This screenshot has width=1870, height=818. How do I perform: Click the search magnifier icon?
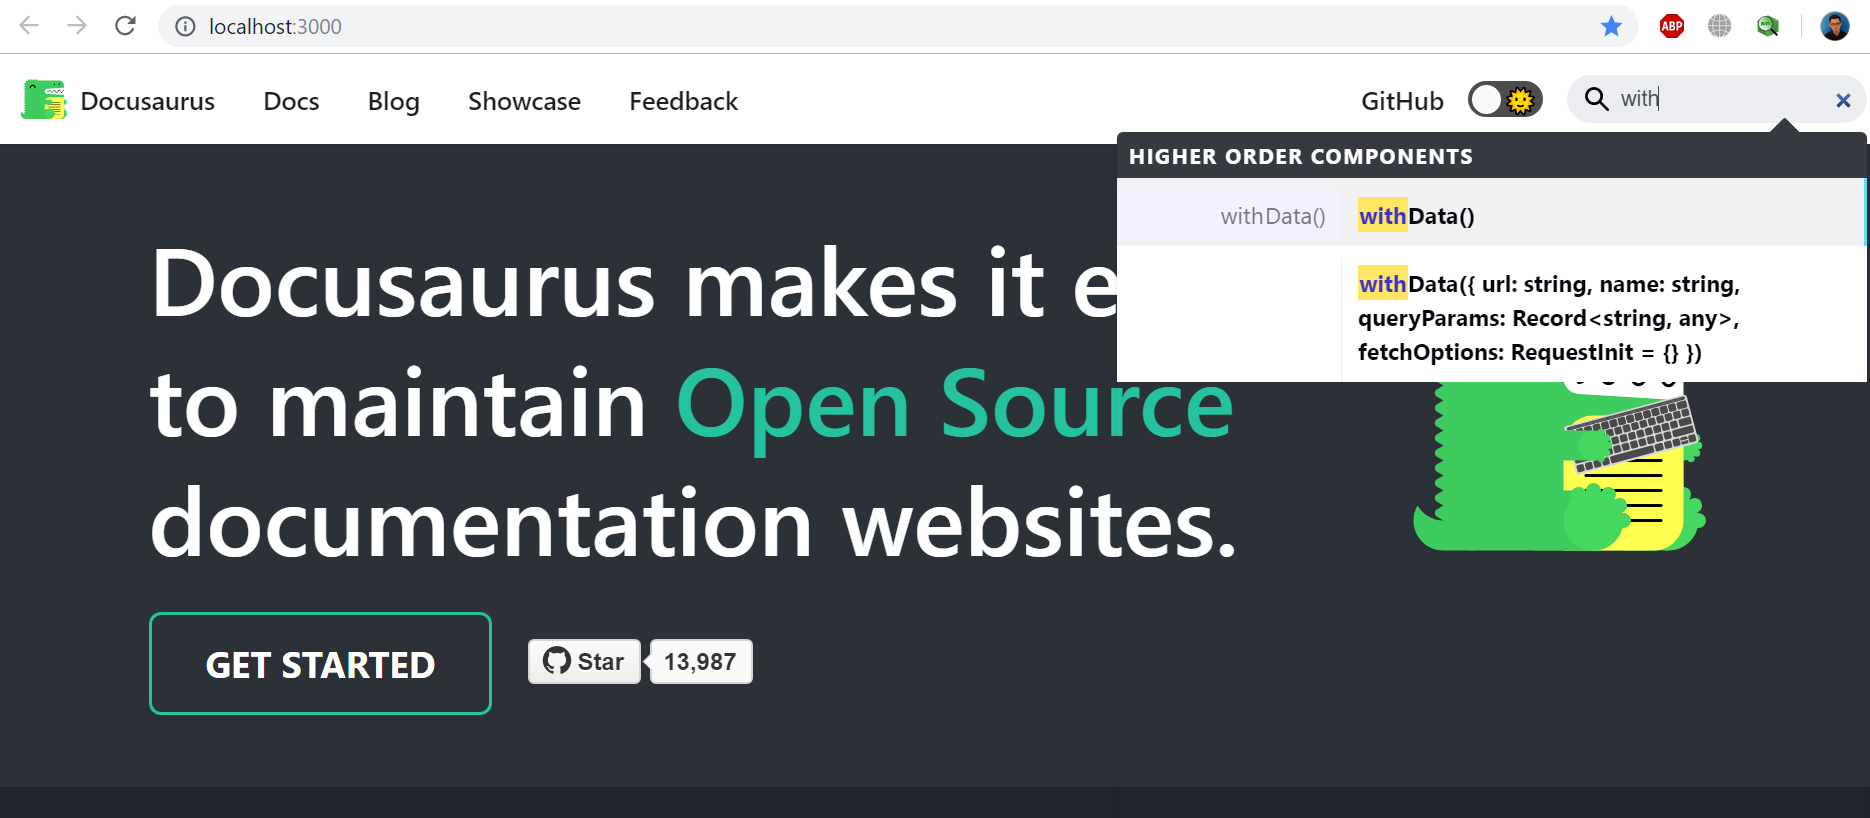[1597, 99]
